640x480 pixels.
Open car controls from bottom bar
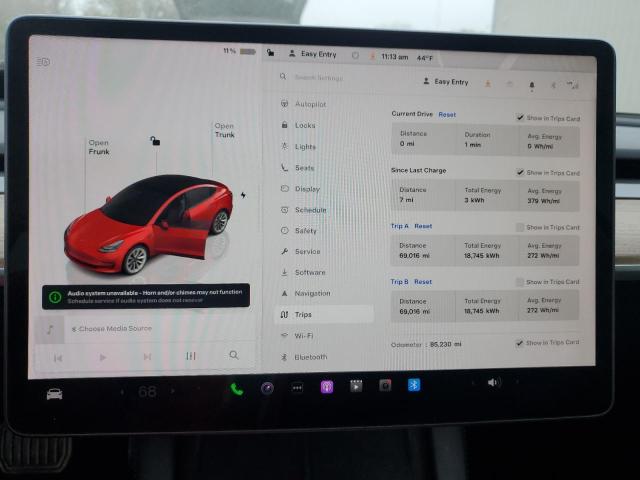(54, 394)
